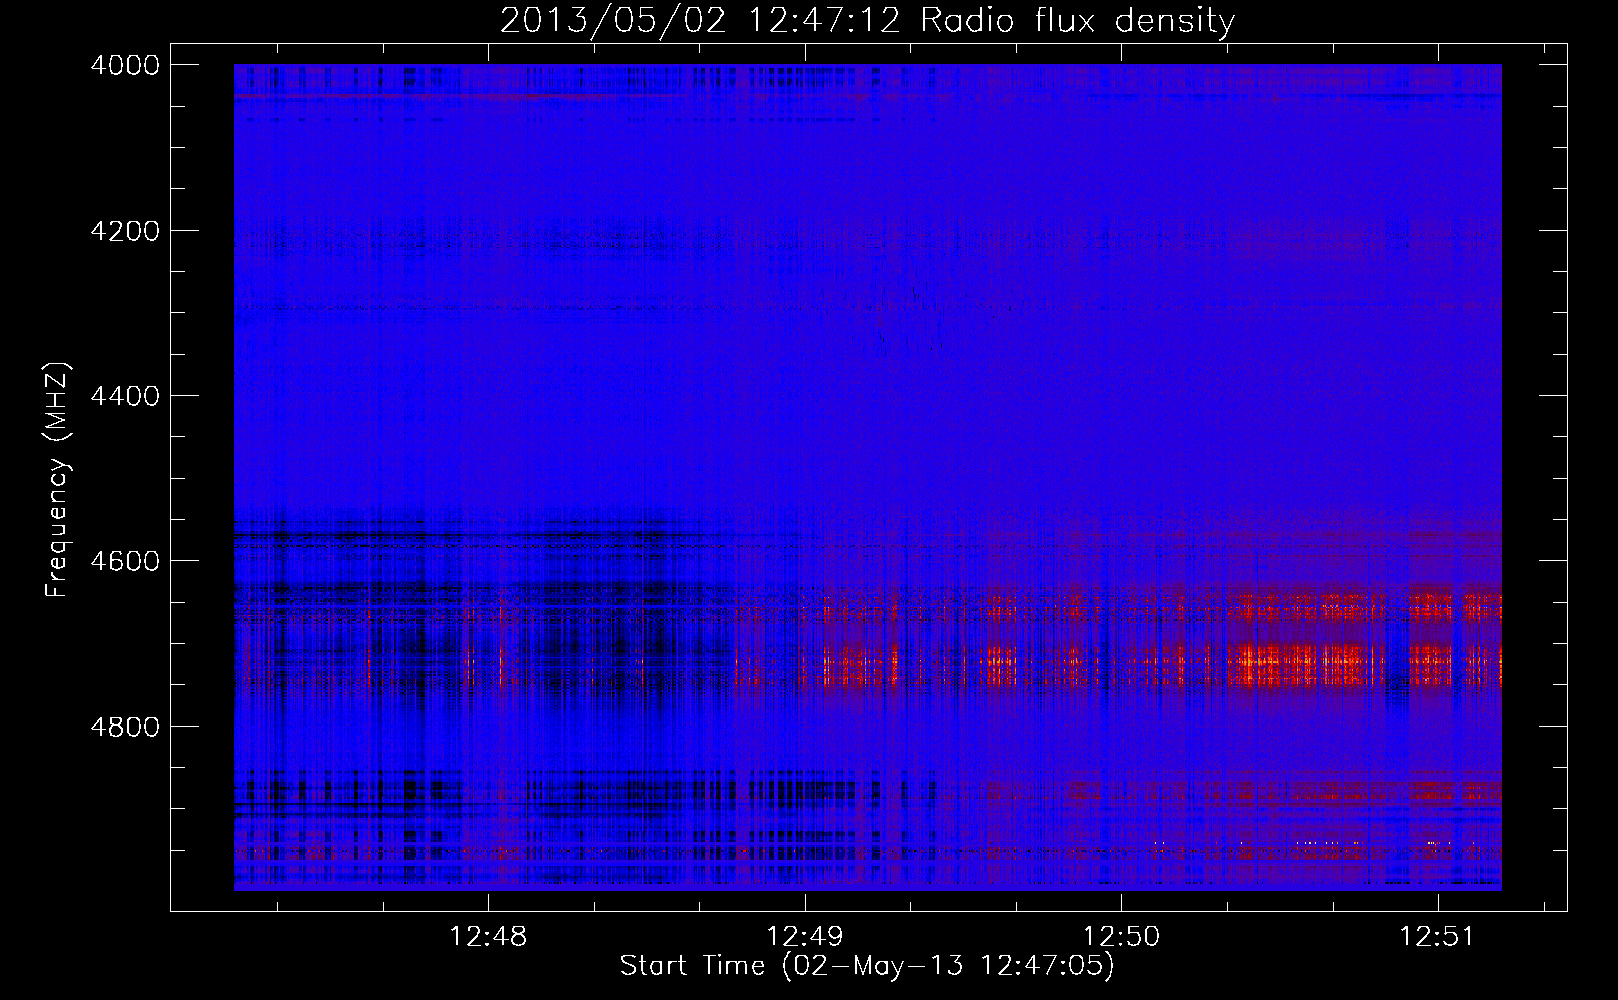Click the 4800 frequency tick label
The image size is (1618, 1000).
point(125,726)
